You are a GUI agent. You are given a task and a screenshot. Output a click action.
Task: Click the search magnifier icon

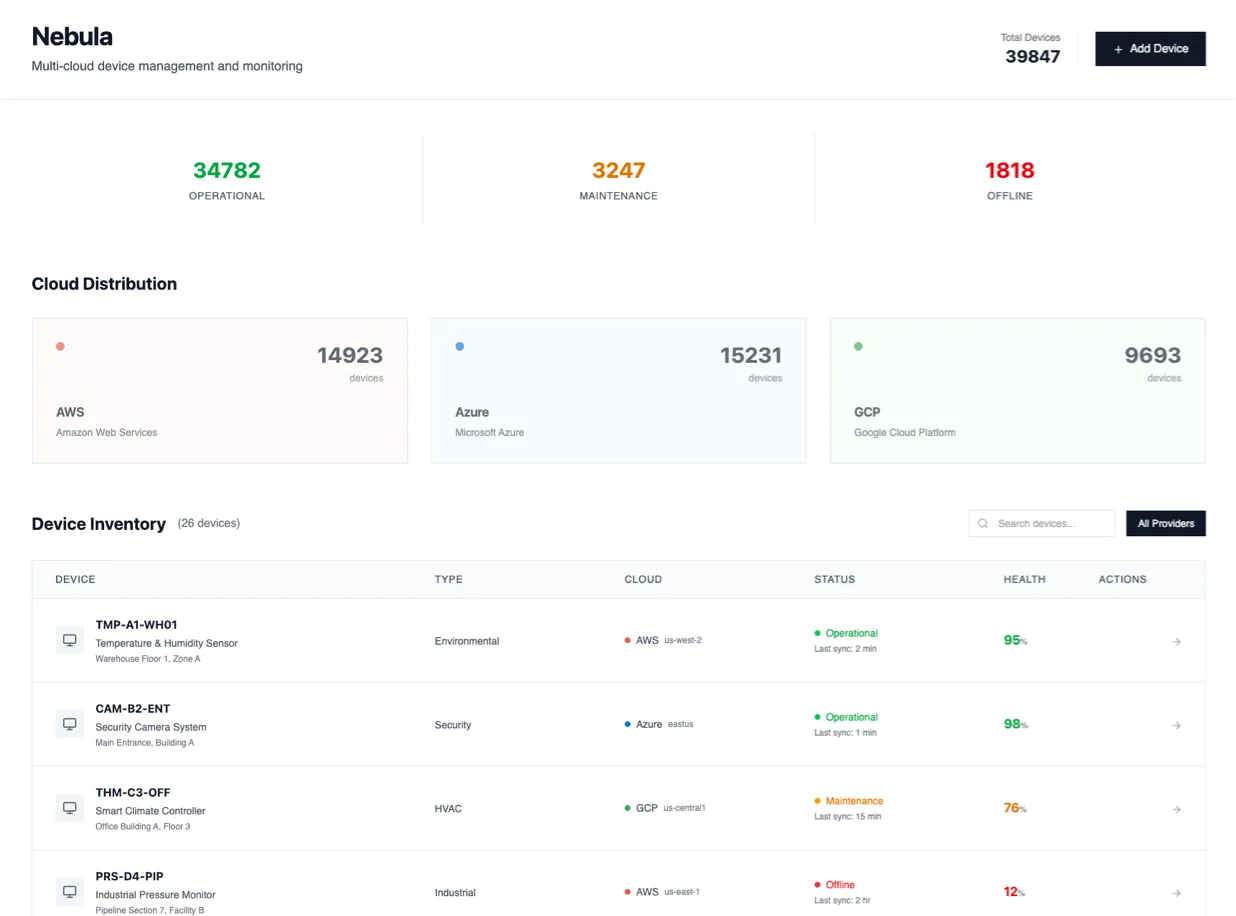pos(983,524)
